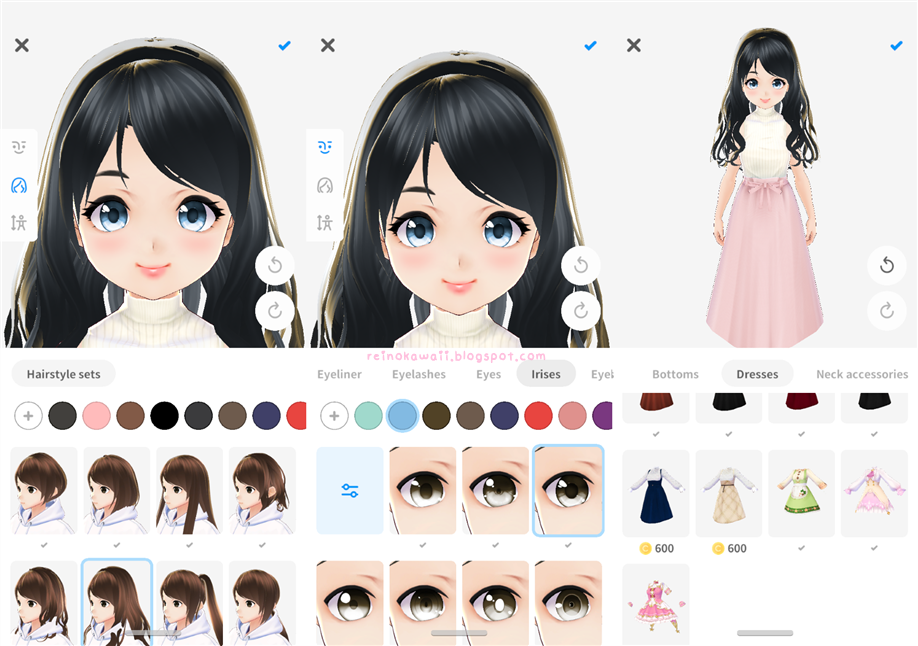Choose the navy pinafore dress costing 600
The width and height of the screenshot is (918, 646).
pos(656,494)
